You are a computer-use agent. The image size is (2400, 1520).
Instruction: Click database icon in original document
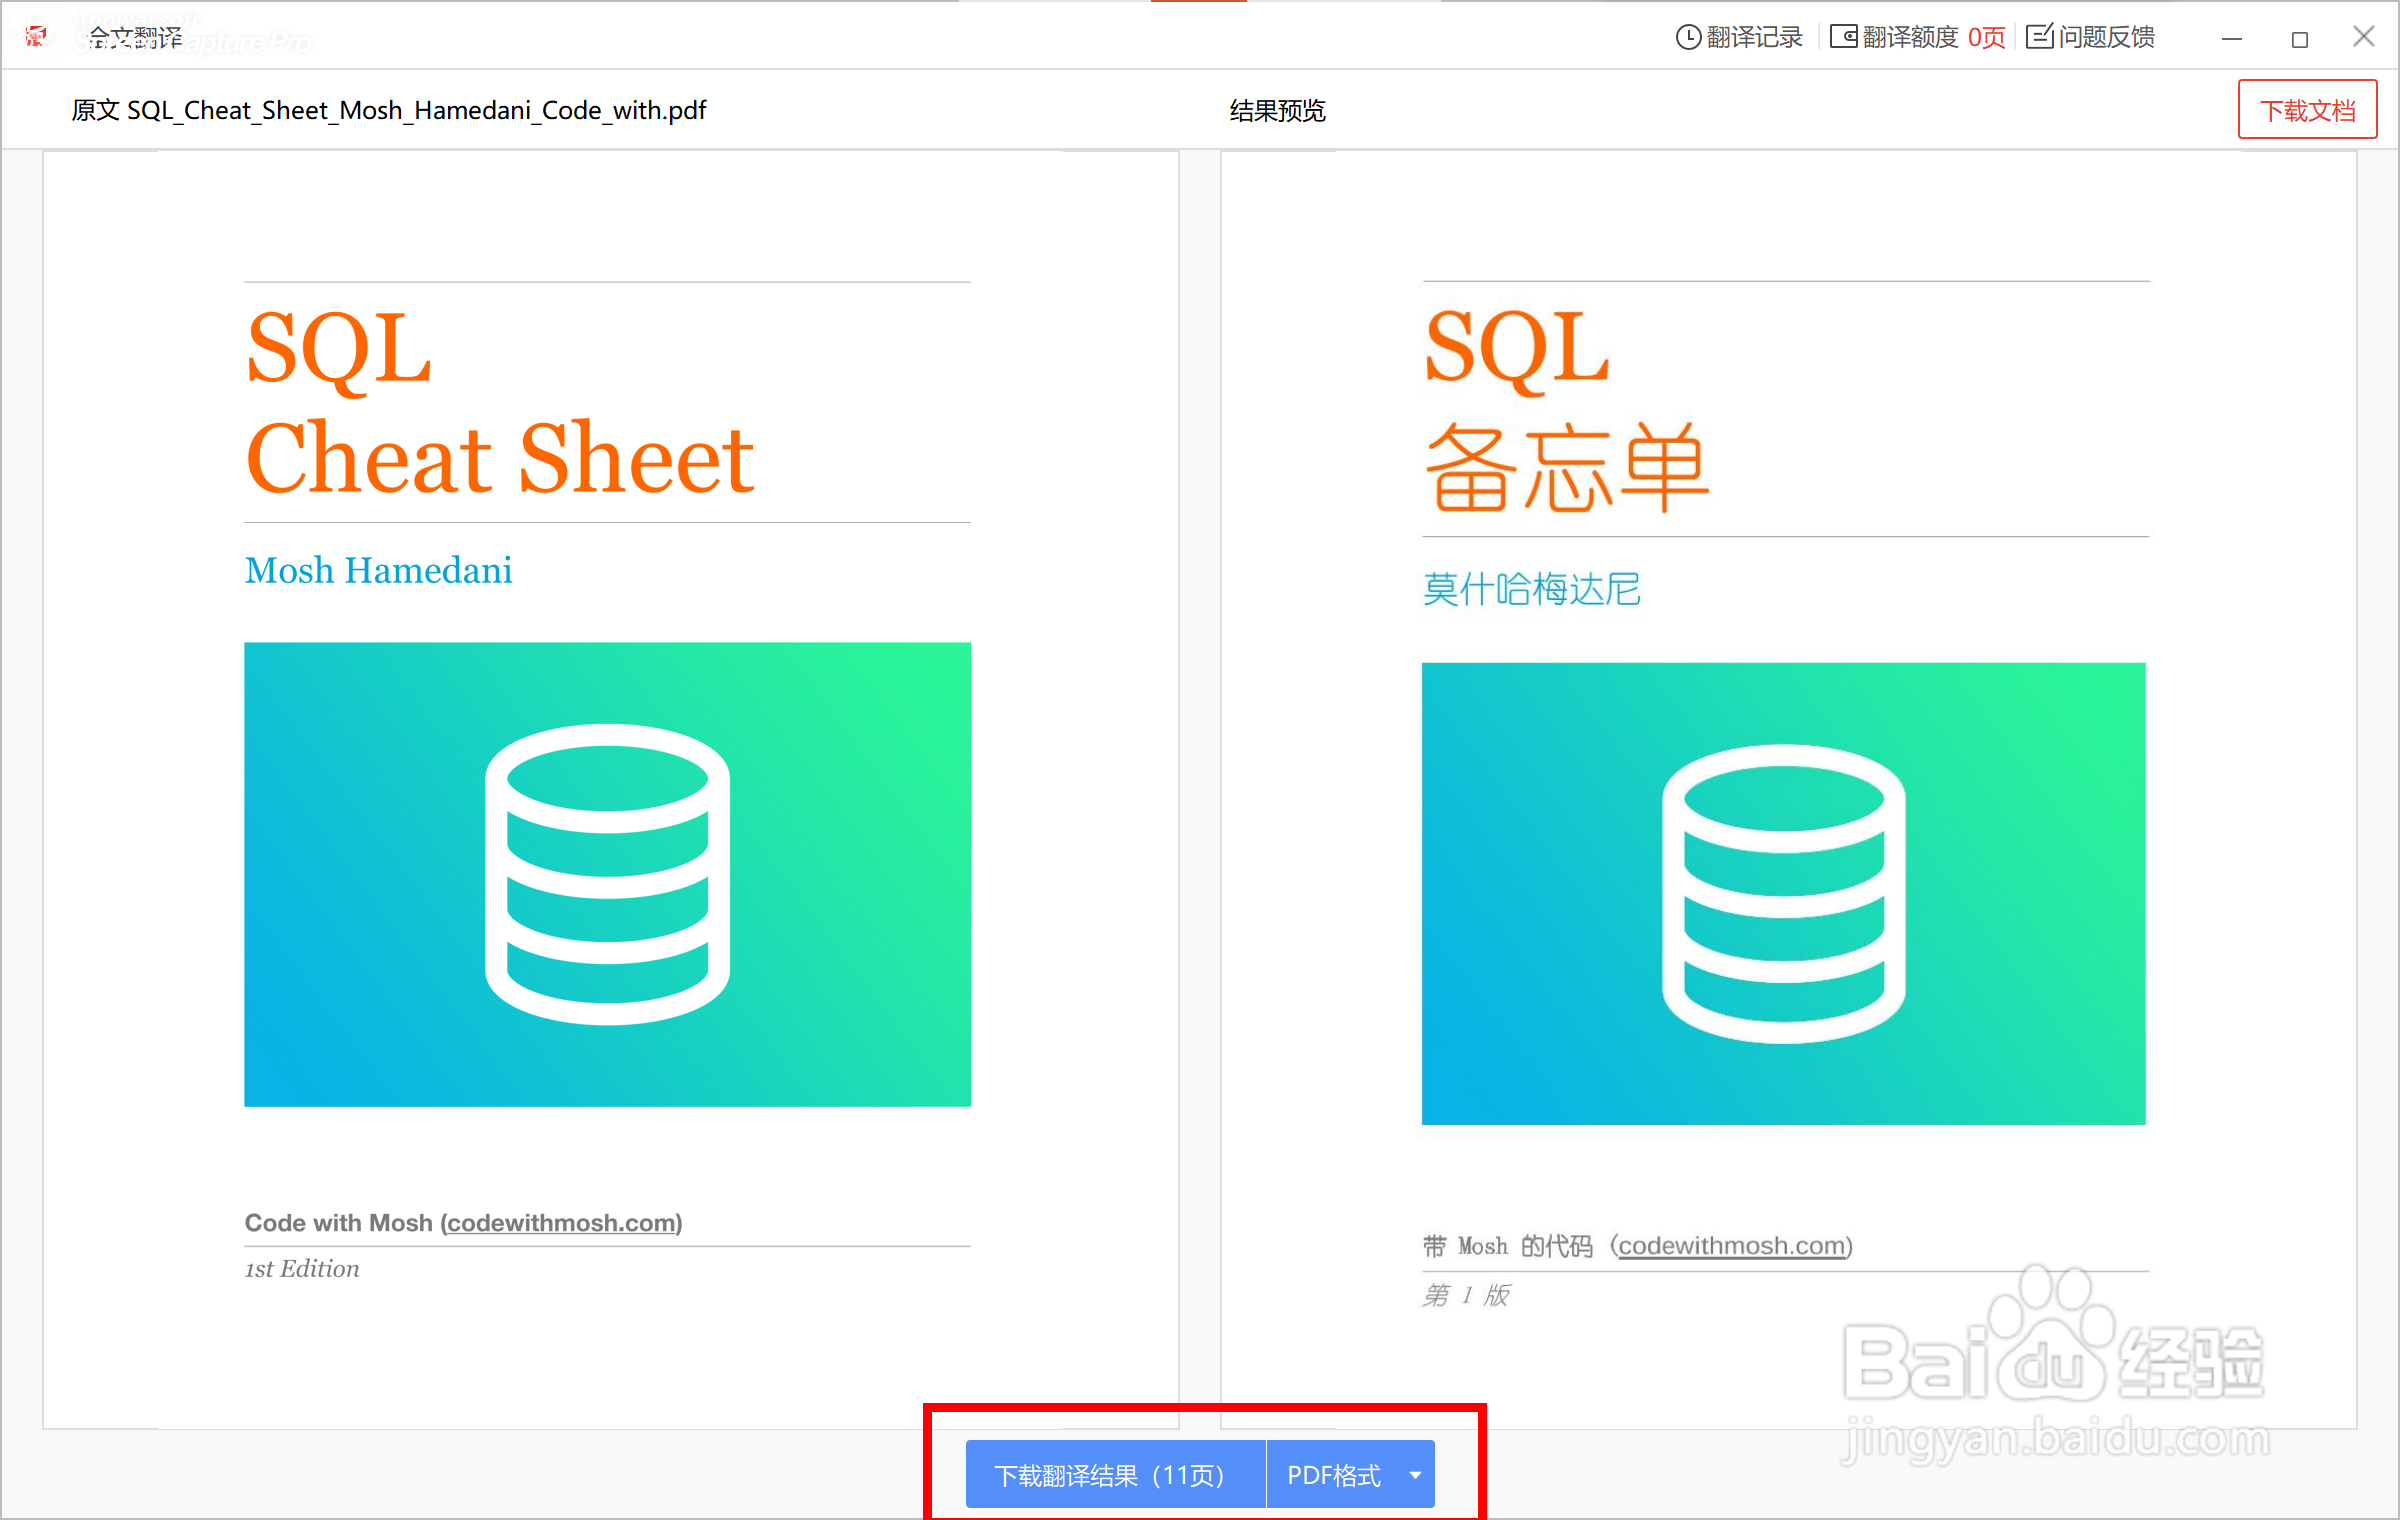point(607,873)
